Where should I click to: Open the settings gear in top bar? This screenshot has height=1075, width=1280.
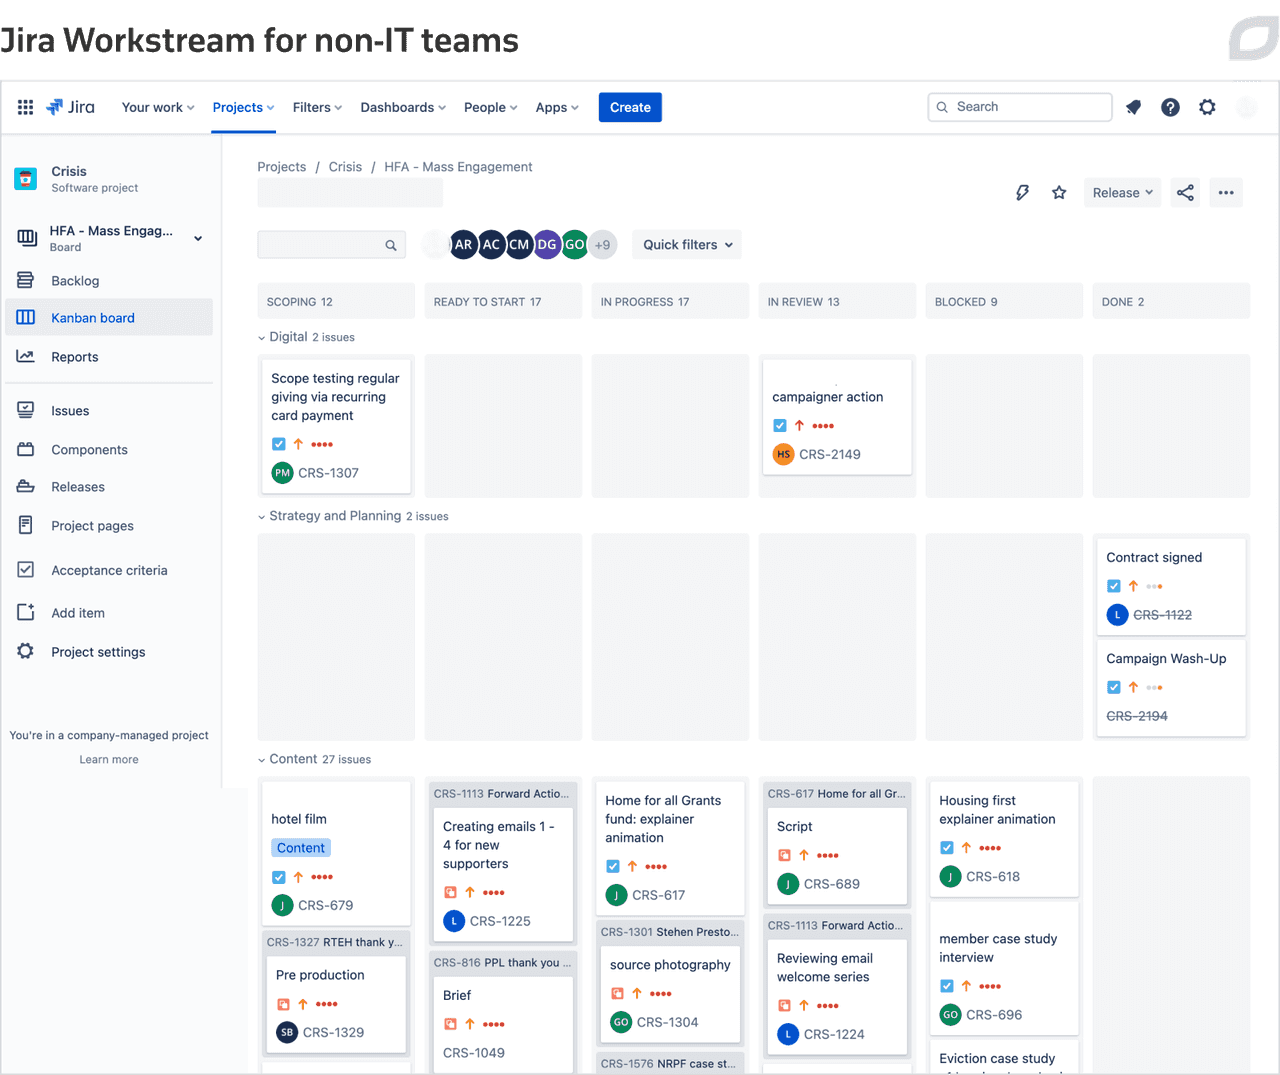point(1207,107)
